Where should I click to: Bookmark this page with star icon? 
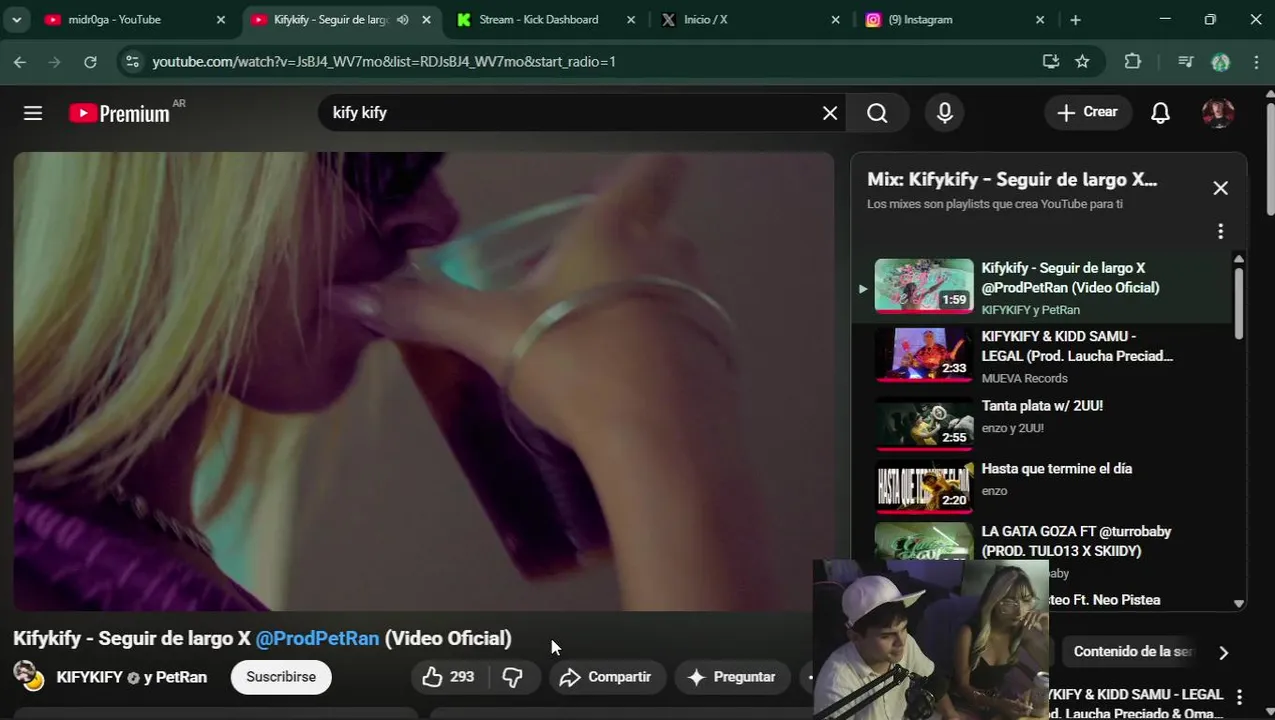pos(1082,62)
